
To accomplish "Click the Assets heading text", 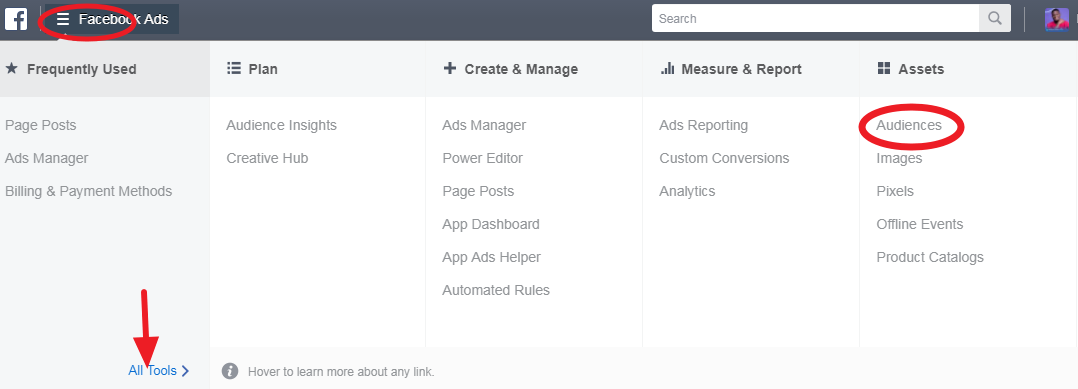I will (x=921, y=69).
